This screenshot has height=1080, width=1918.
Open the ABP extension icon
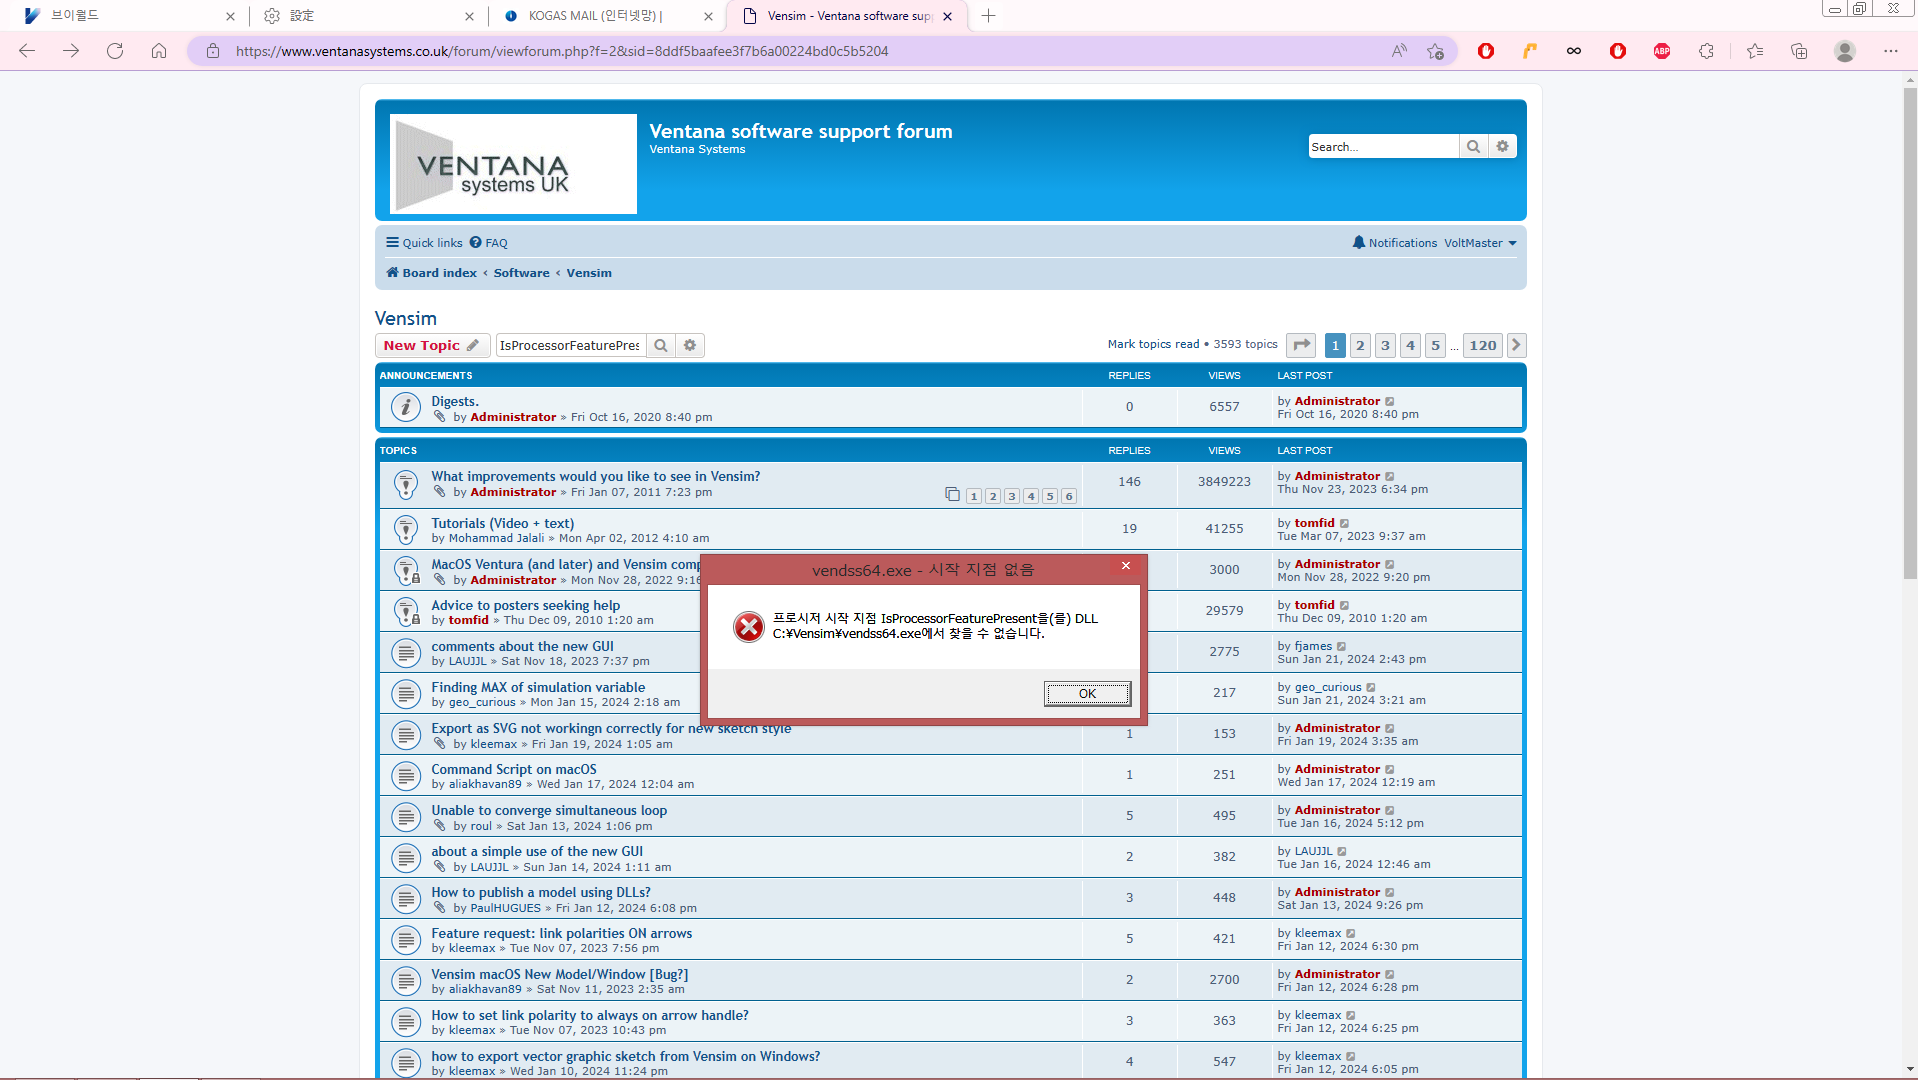1662,51
